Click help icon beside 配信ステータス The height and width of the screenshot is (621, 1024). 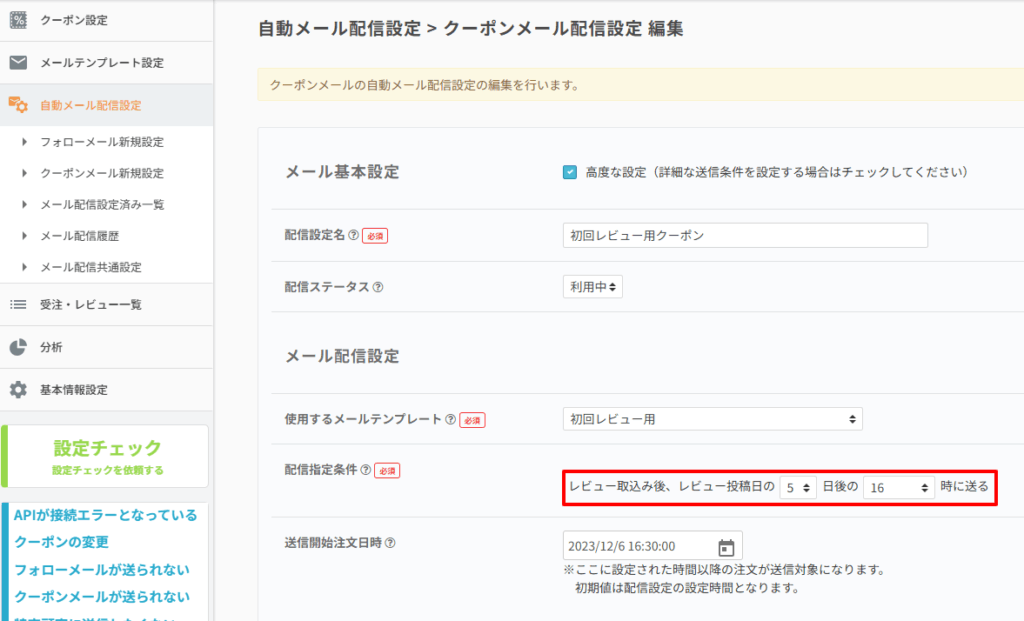click(377, 287)
